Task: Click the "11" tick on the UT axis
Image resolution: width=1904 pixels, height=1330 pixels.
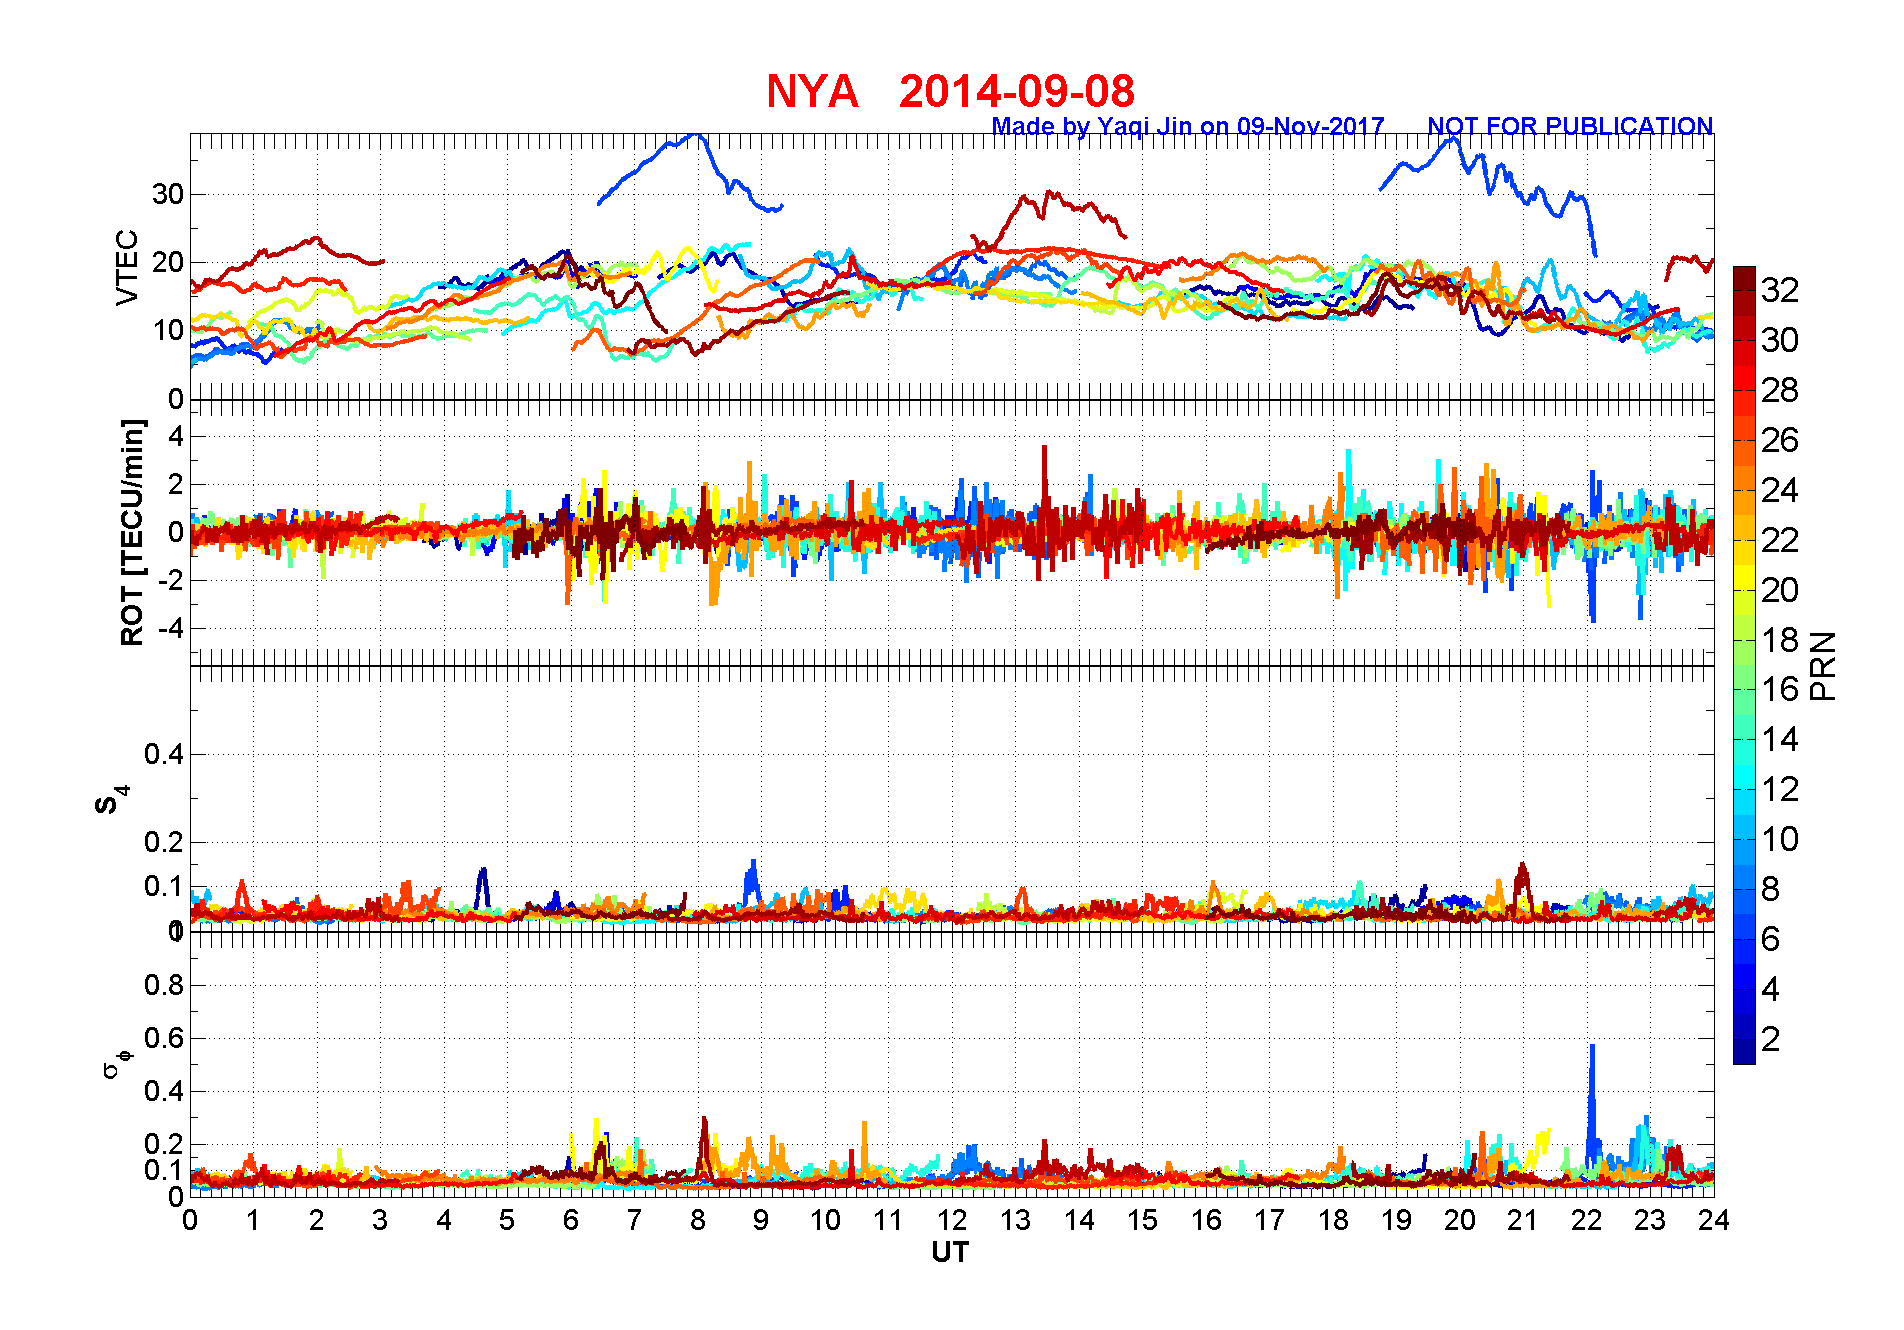Action: pos(888,1220)
